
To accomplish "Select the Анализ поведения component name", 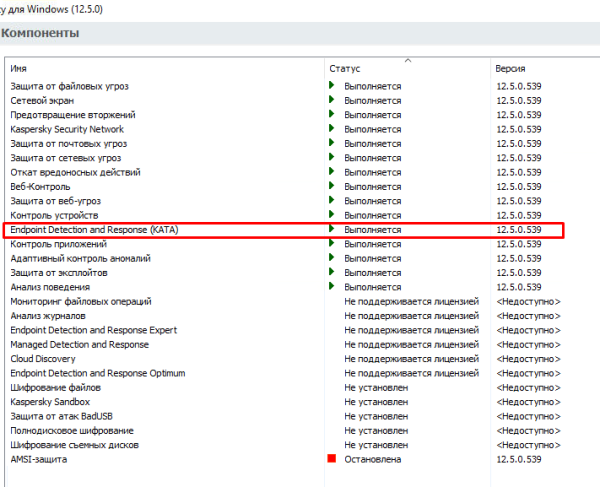I will coord(50,287).
